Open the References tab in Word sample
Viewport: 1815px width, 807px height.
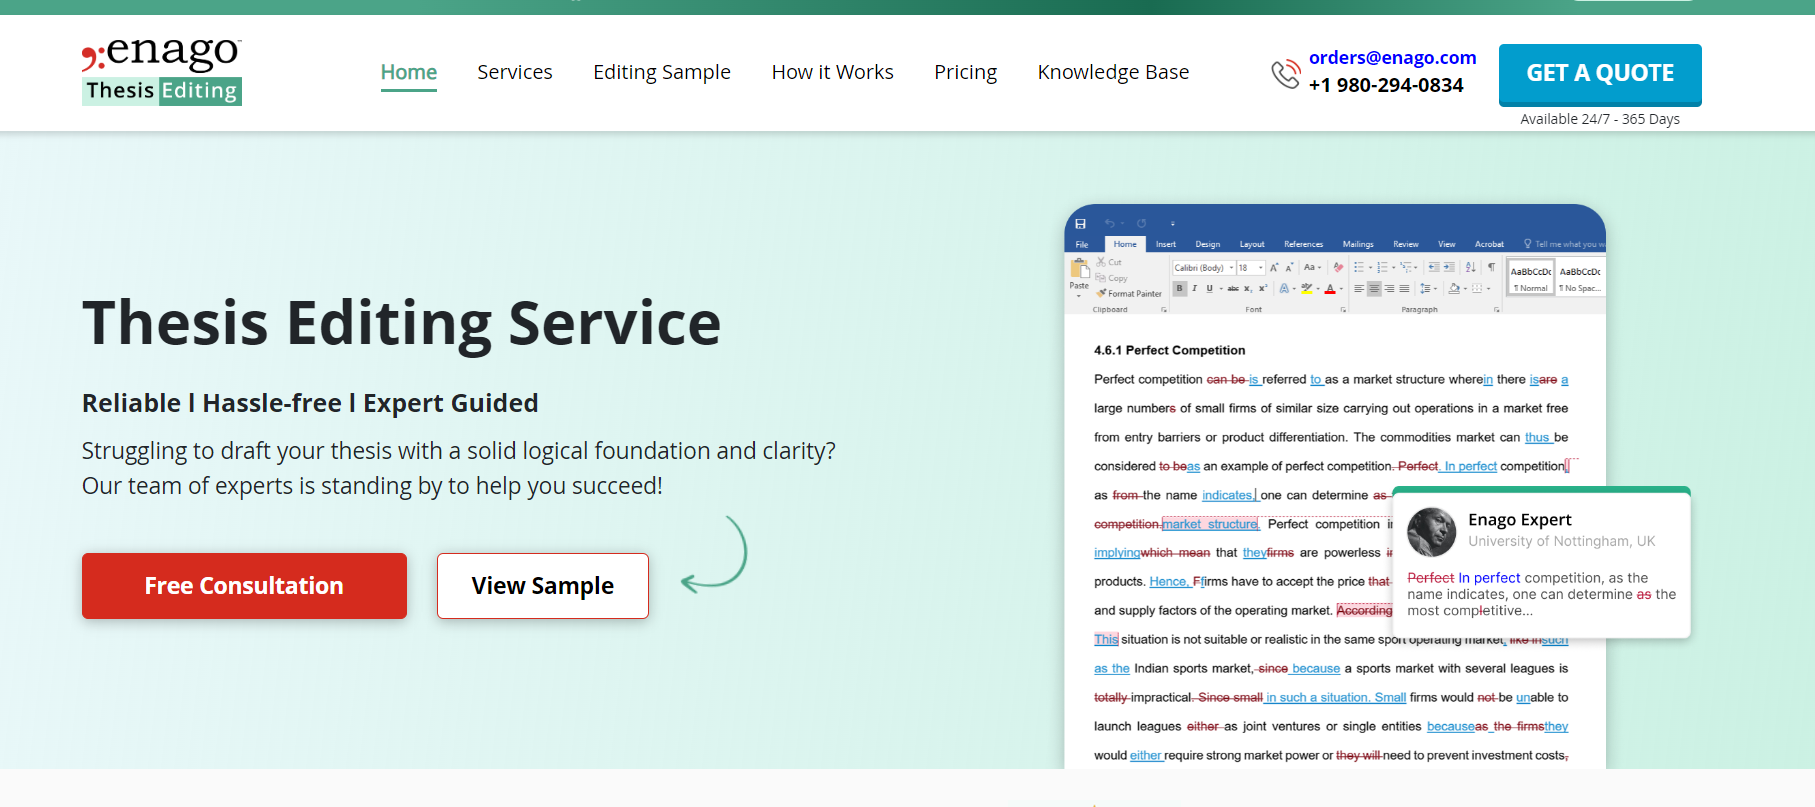1304,245
